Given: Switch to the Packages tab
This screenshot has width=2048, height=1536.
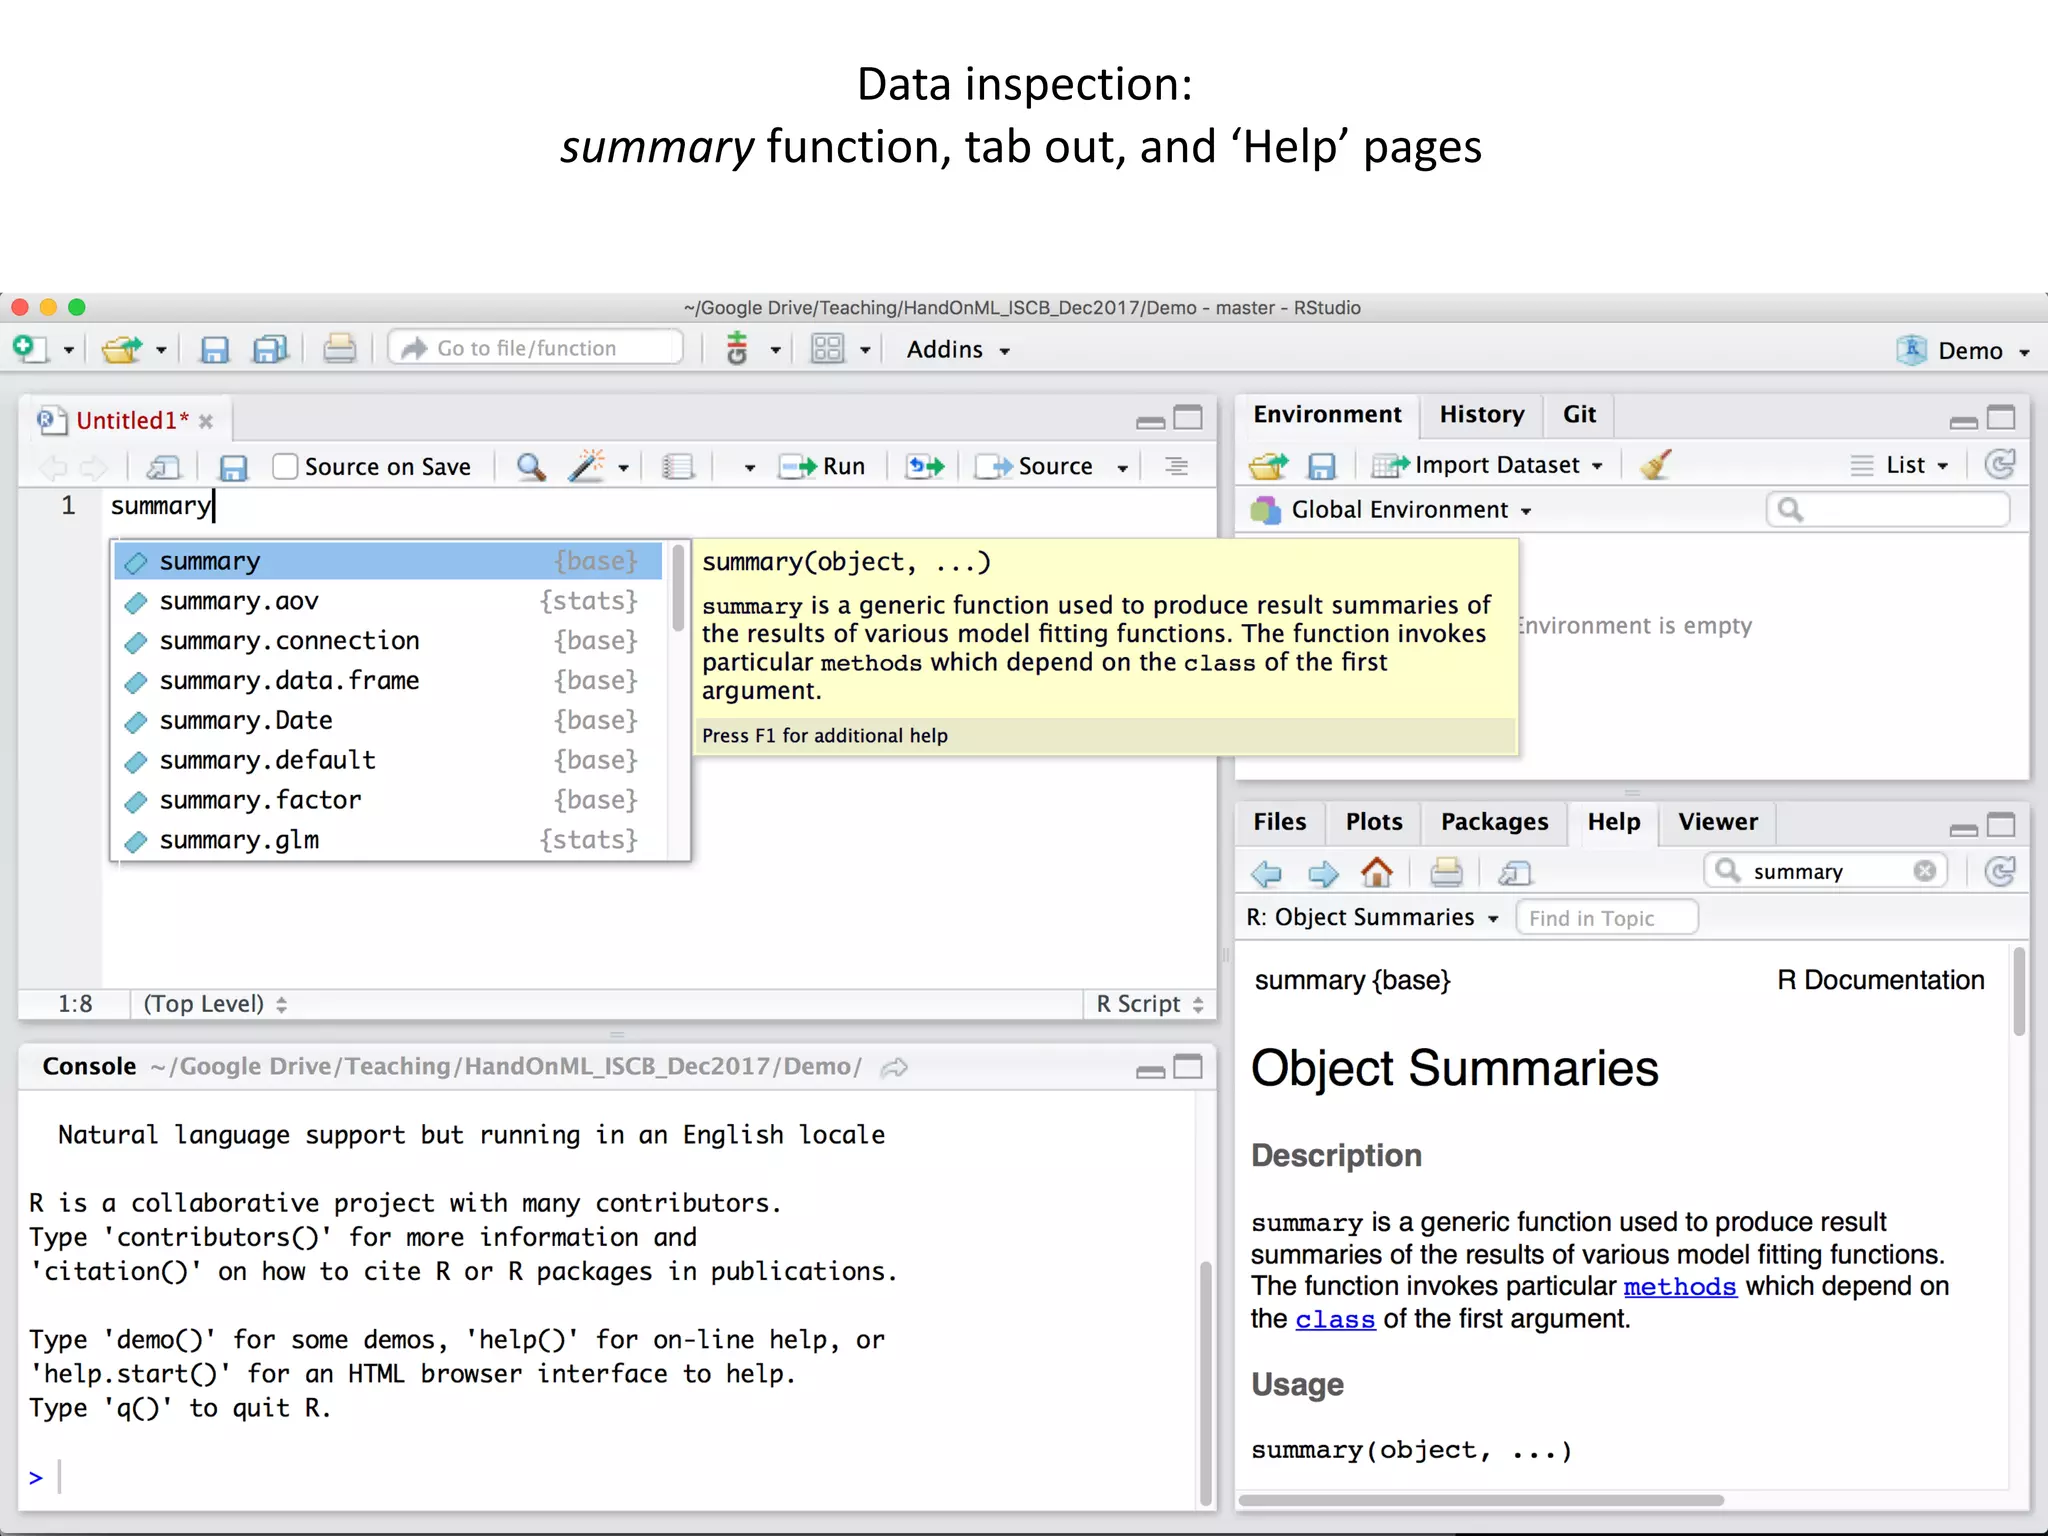Looking at the screenshot, I should pos(1494,821).
